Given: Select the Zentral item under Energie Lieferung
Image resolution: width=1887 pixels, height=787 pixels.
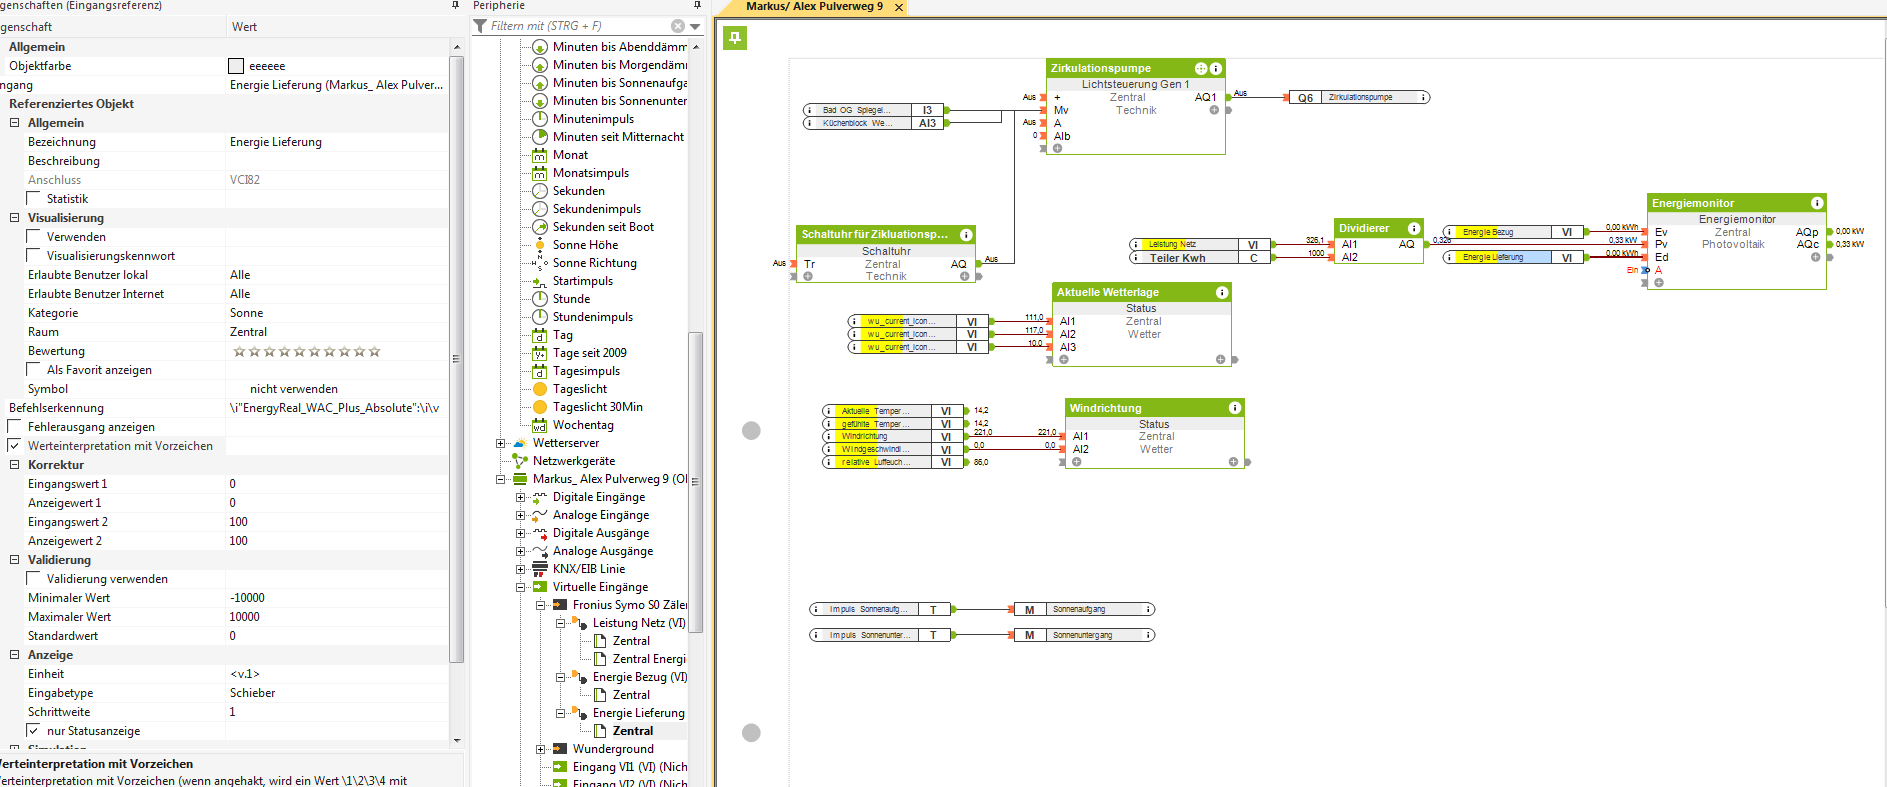Looking at the screenshot, I should 633,731.
